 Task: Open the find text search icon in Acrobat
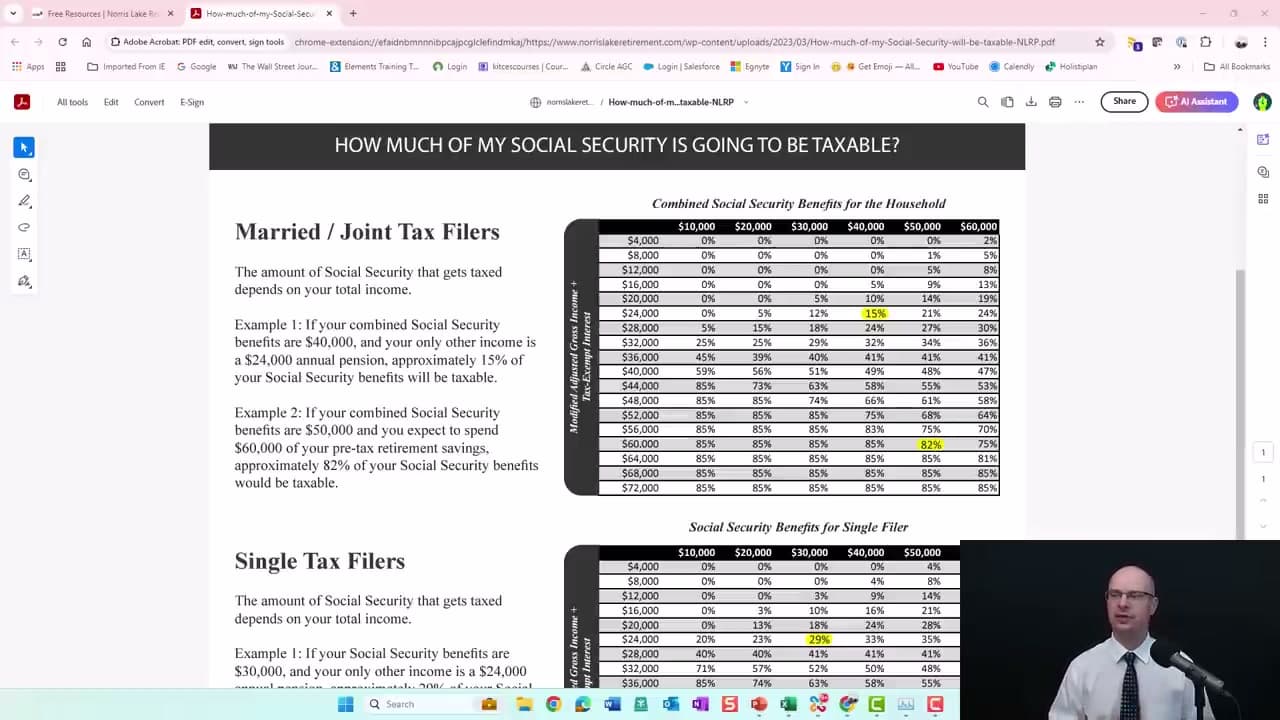pos(983,101)
